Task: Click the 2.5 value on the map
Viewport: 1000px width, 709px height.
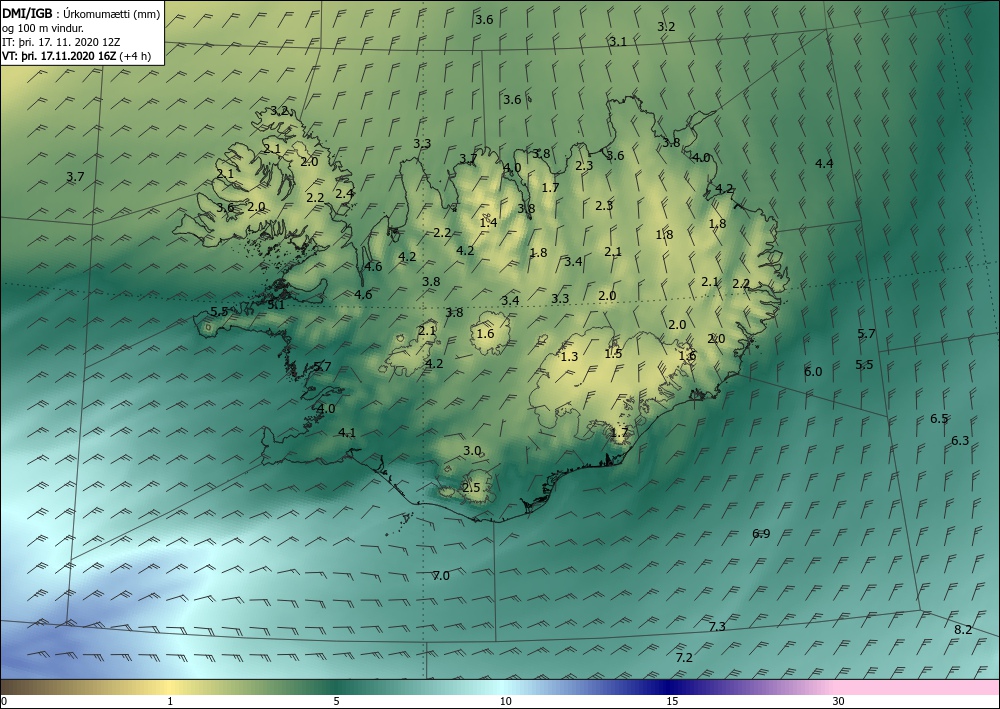Action: [471, 488]
